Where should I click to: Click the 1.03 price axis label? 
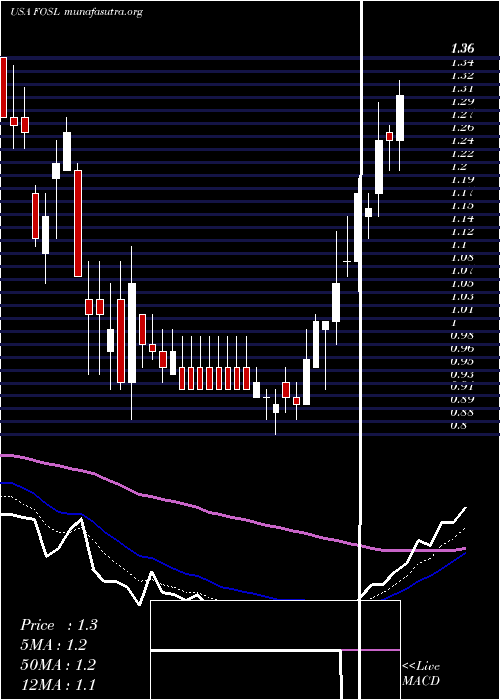pyautogui.click(x=463, y=296)
